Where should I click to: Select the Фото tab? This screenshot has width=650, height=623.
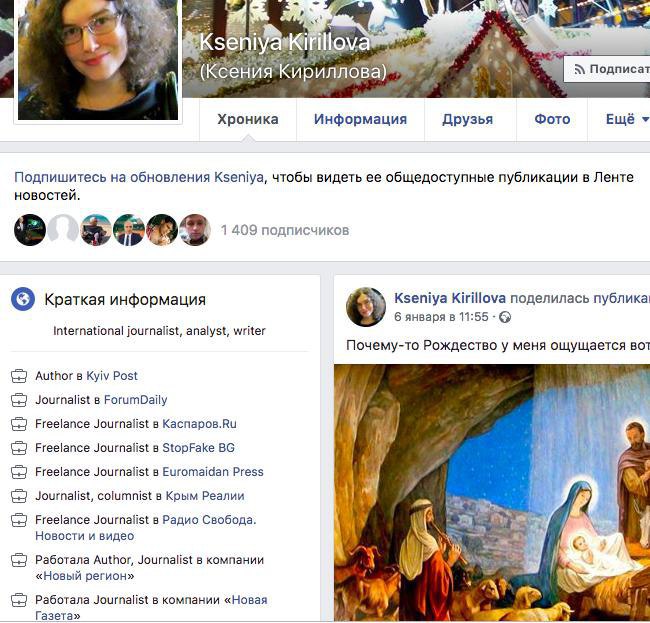click(x=552, y=119)
